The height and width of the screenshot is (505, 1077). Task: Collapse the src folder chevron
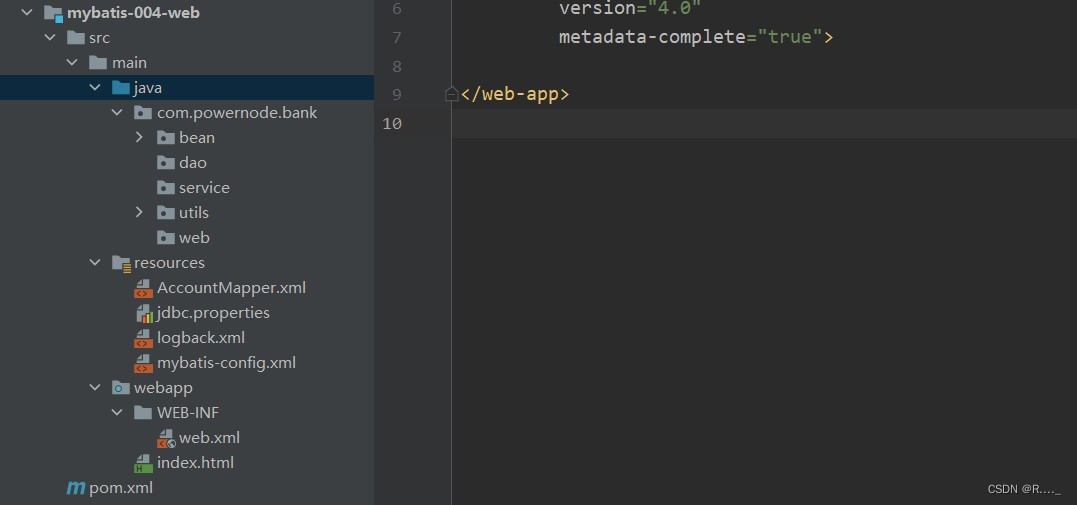[x=50, y=37]
